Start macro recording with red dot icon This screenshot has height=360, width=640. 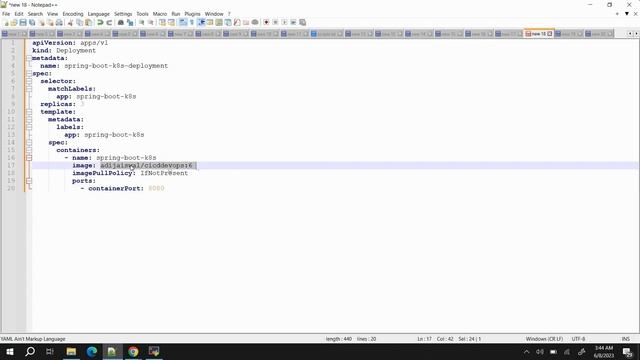pos(266,22)
